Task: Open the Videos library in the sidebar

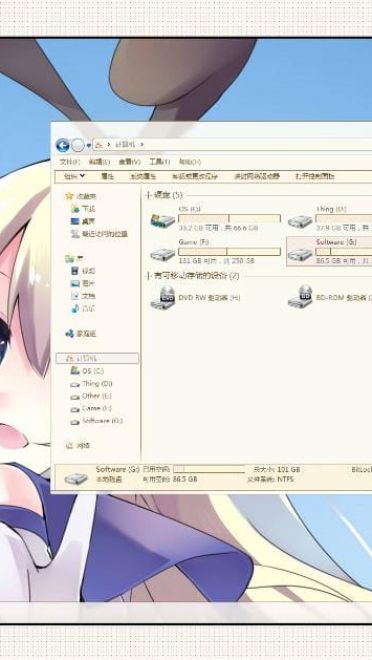Action: tap(83, 271)
